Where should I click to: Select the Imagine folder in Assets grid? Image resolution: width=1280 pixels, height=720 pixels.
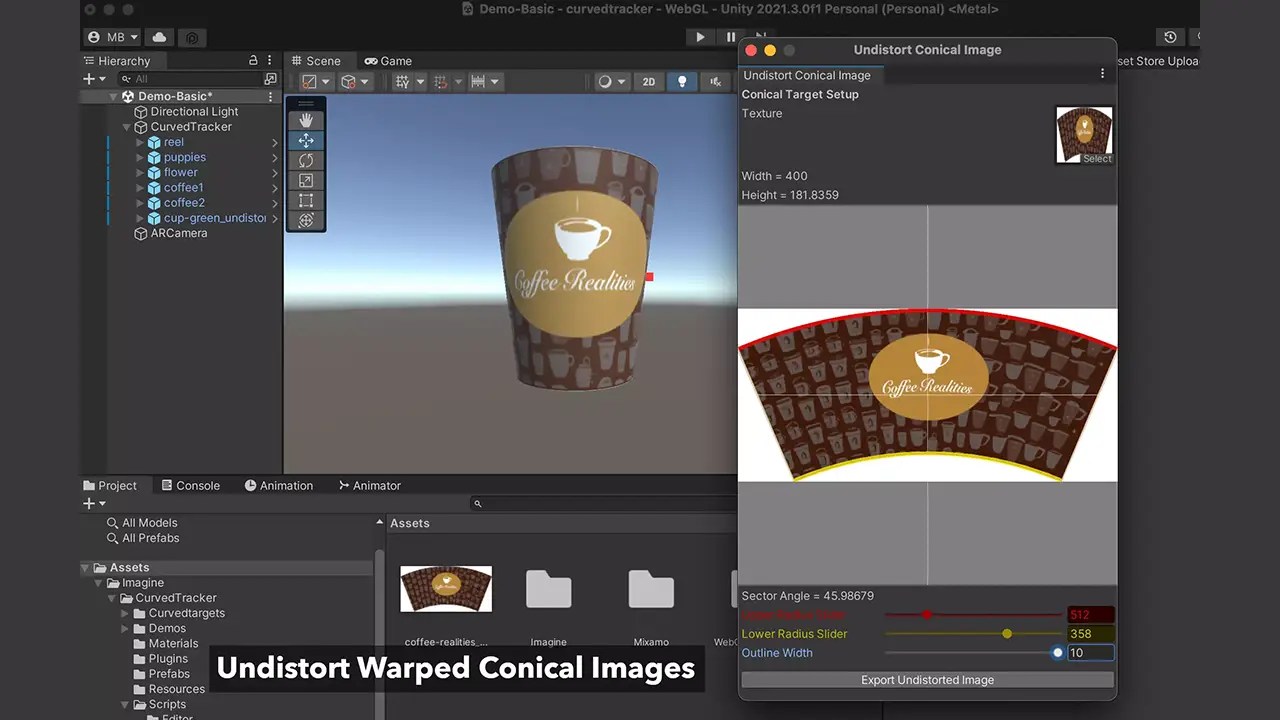click(x=548, y=590)
